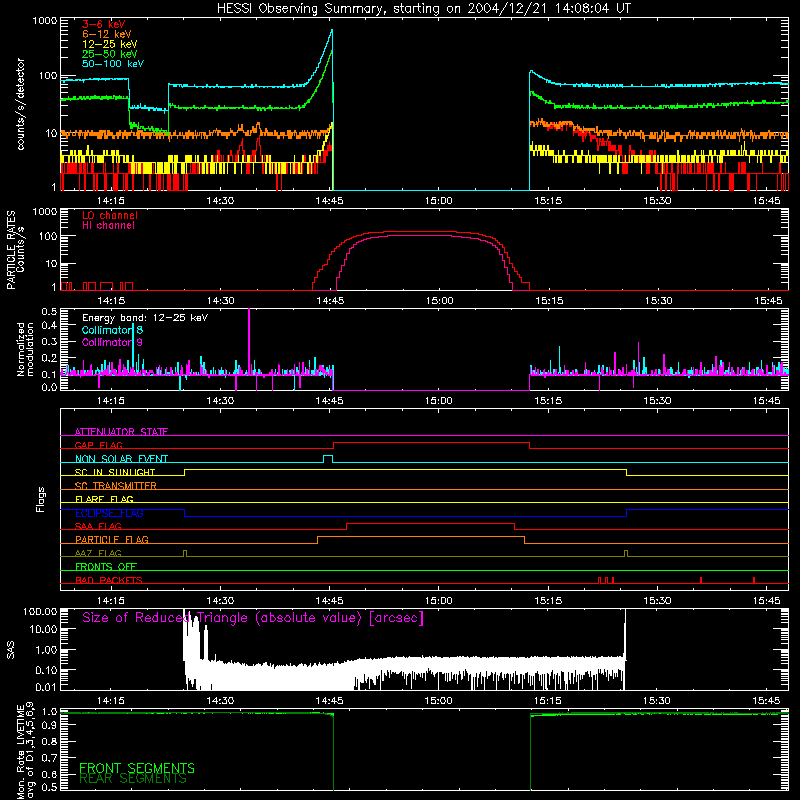The image size is (800, 800).
Task: Click the cyan 50-100 keV peak before 14:45
Action: (x=331, y=32)
